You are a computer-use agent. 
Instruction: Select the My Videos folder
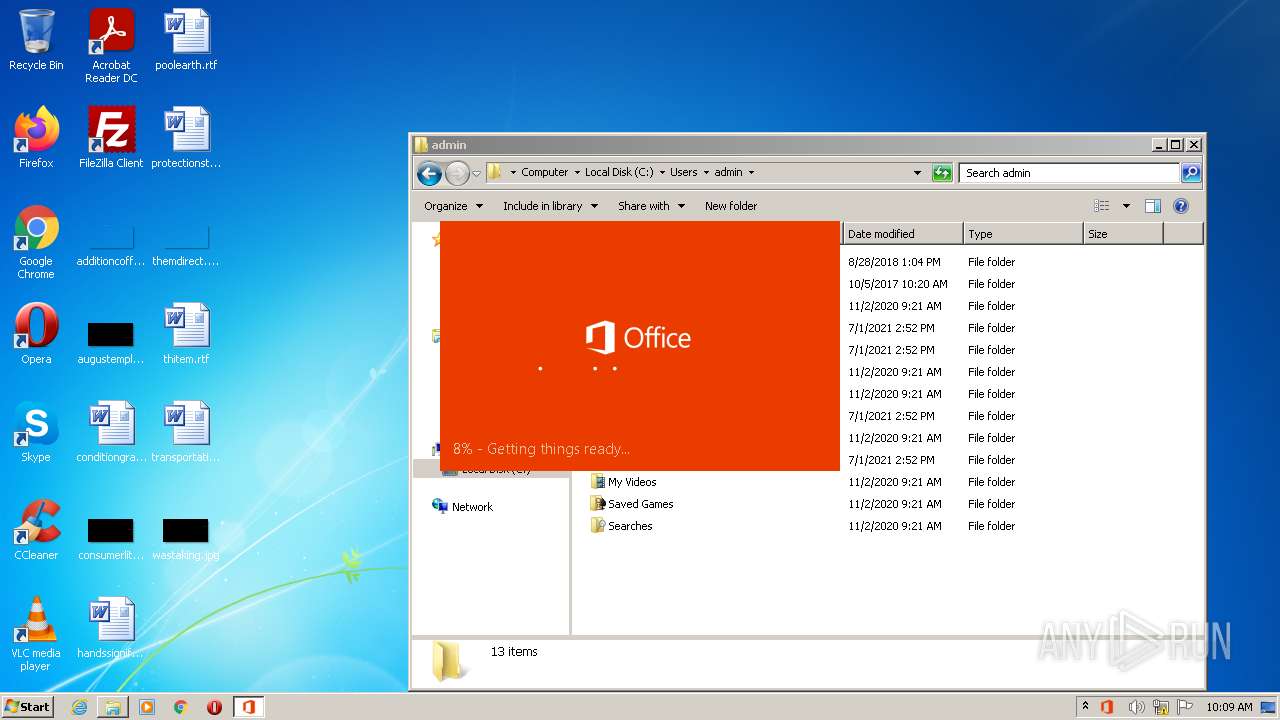[x=623, y=482]
